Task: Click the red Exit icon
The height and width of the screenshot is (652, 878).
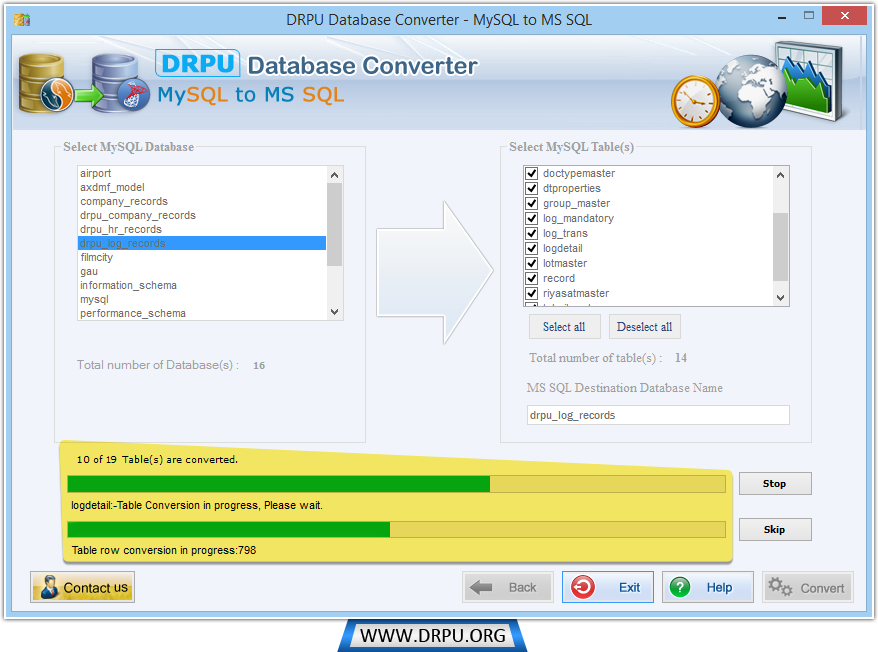Action: 583,587
